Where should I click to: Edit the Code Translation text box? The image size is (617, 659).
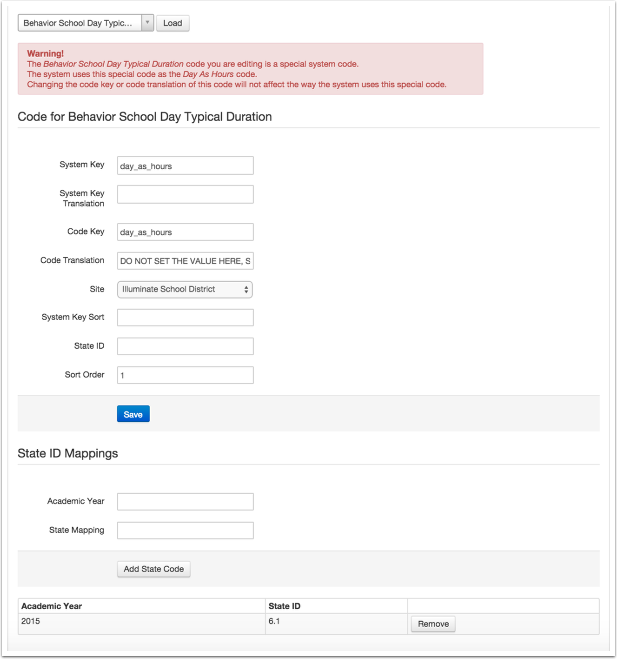tap(185, 261)
